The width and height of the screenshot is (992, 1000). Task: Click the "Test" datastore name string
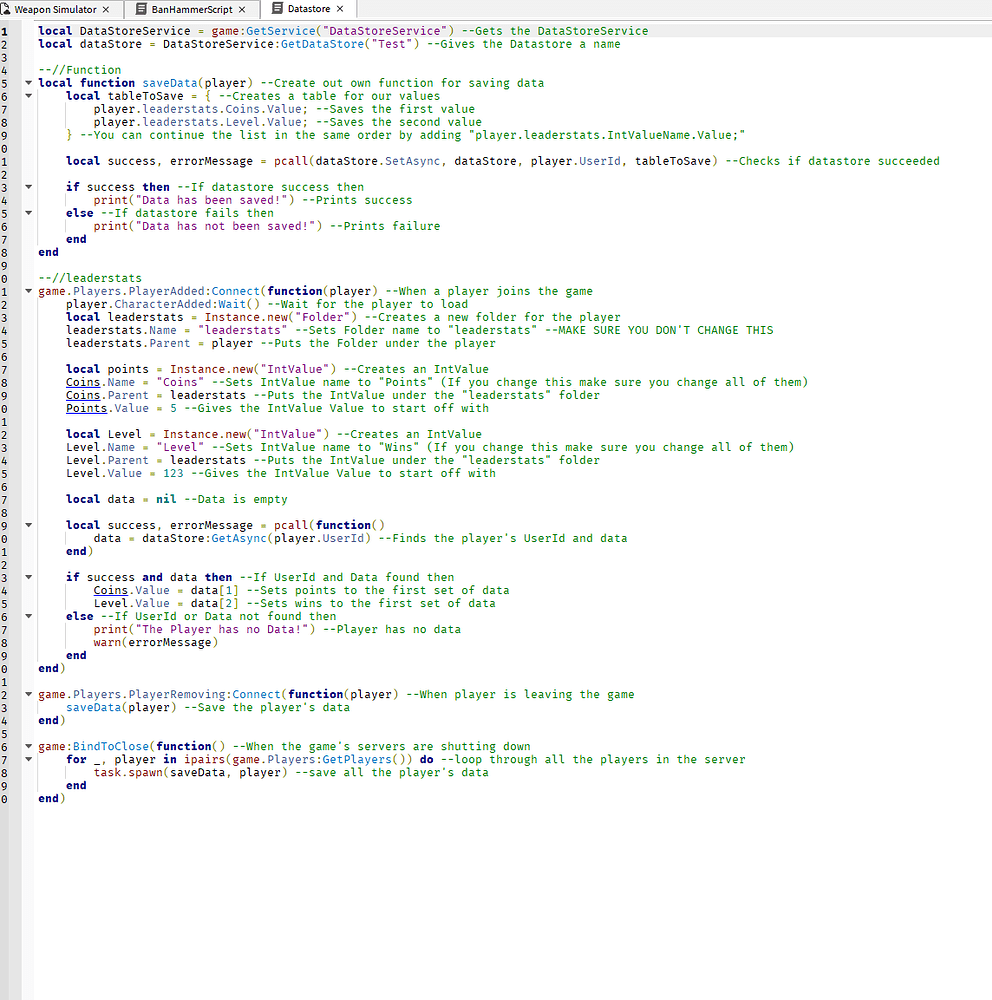coord(392,44)
